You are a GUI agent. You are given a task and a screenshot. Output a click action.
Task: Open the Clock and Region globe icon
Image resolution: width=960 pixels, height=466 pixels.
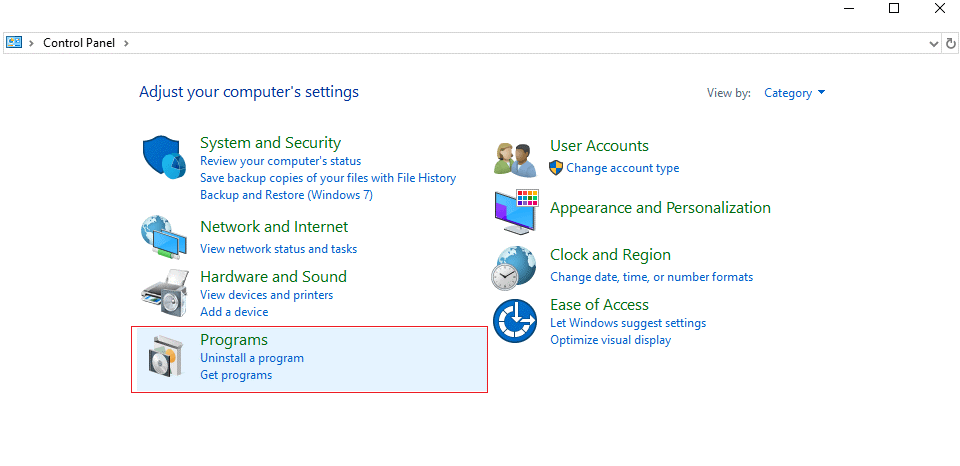coord(514,268)
